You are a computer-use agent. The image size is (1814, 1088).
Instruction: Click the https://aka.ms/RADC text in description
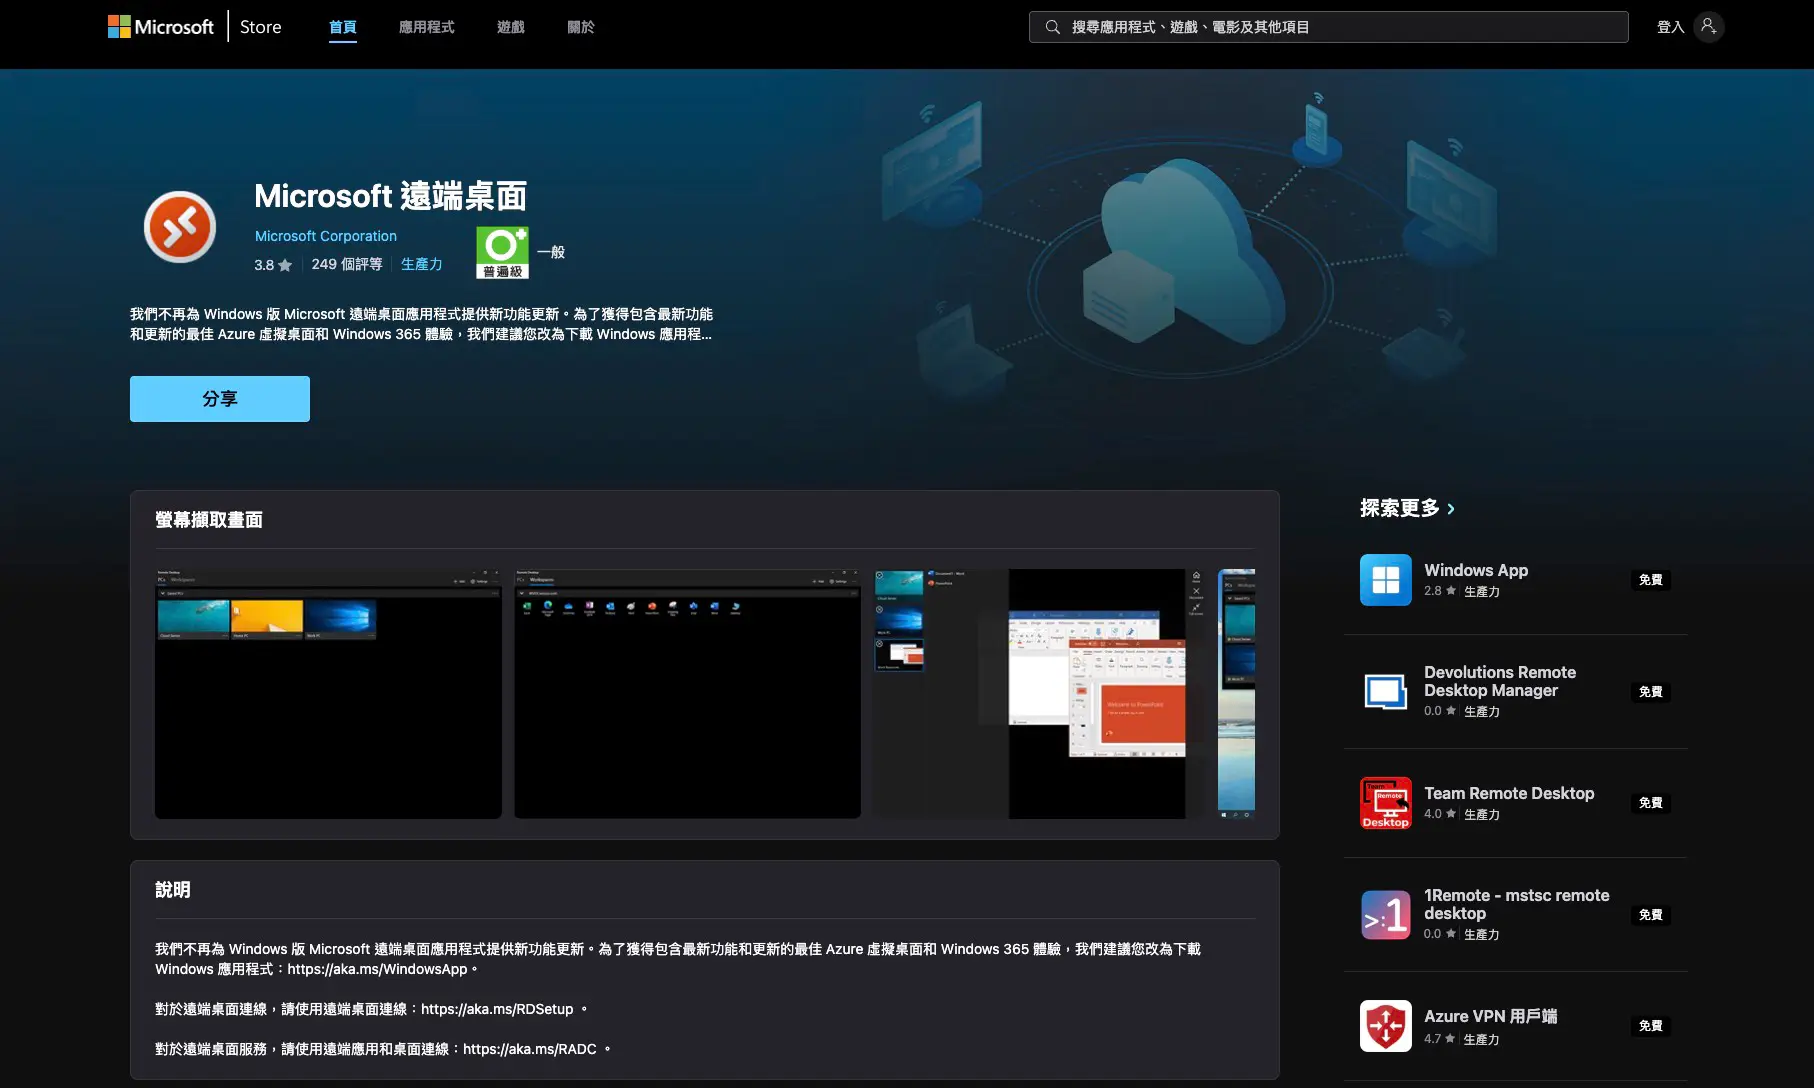529,1049
